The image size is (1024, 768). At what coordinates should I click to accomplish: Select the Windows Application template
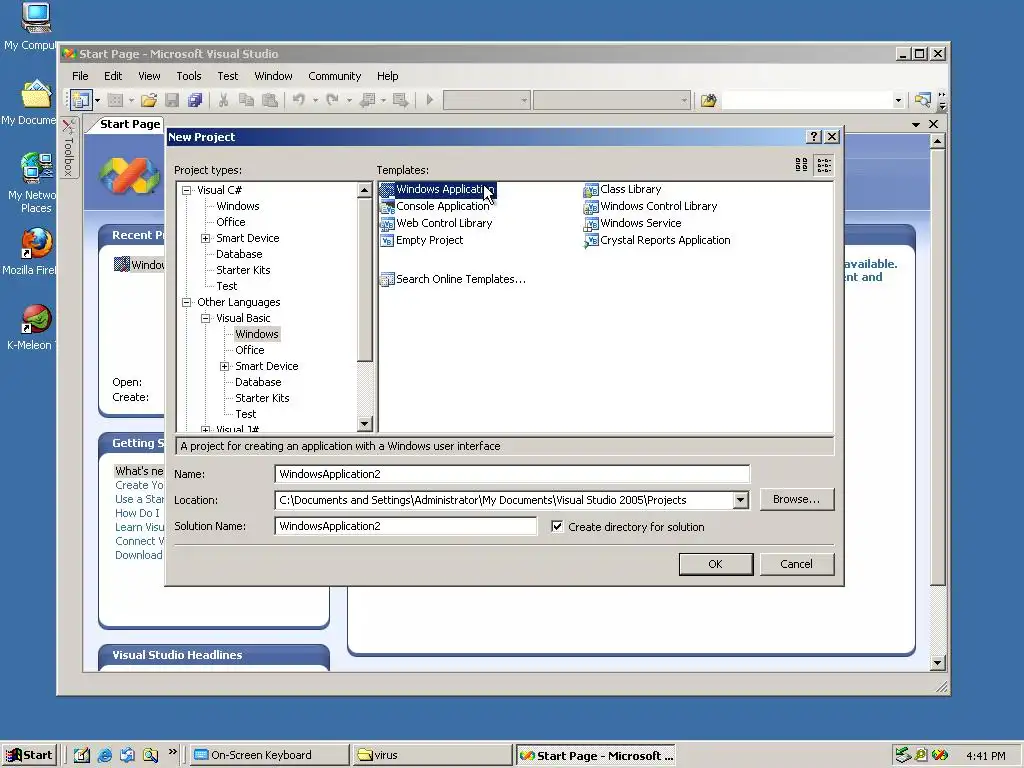(438, 189)
